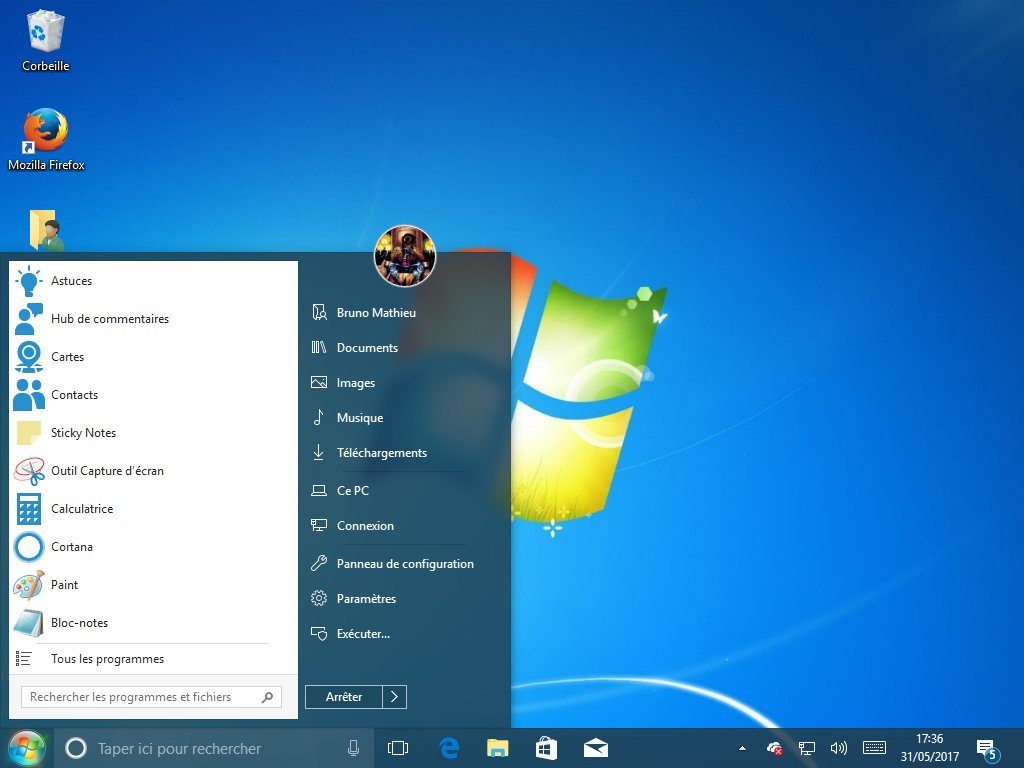Launch the Calculatrice icon
This screenshot has width=1024, height=768.
29,509
